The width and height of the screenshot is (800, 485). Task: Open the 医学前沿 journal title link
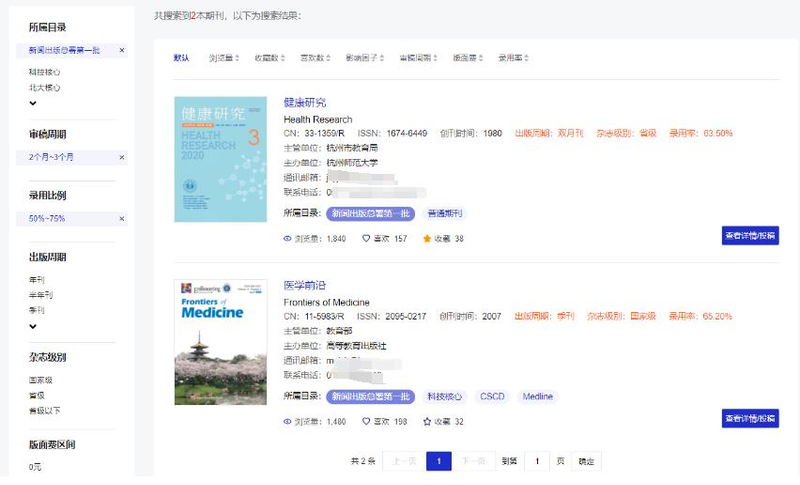pyautogui.click(x=305, y=286)
